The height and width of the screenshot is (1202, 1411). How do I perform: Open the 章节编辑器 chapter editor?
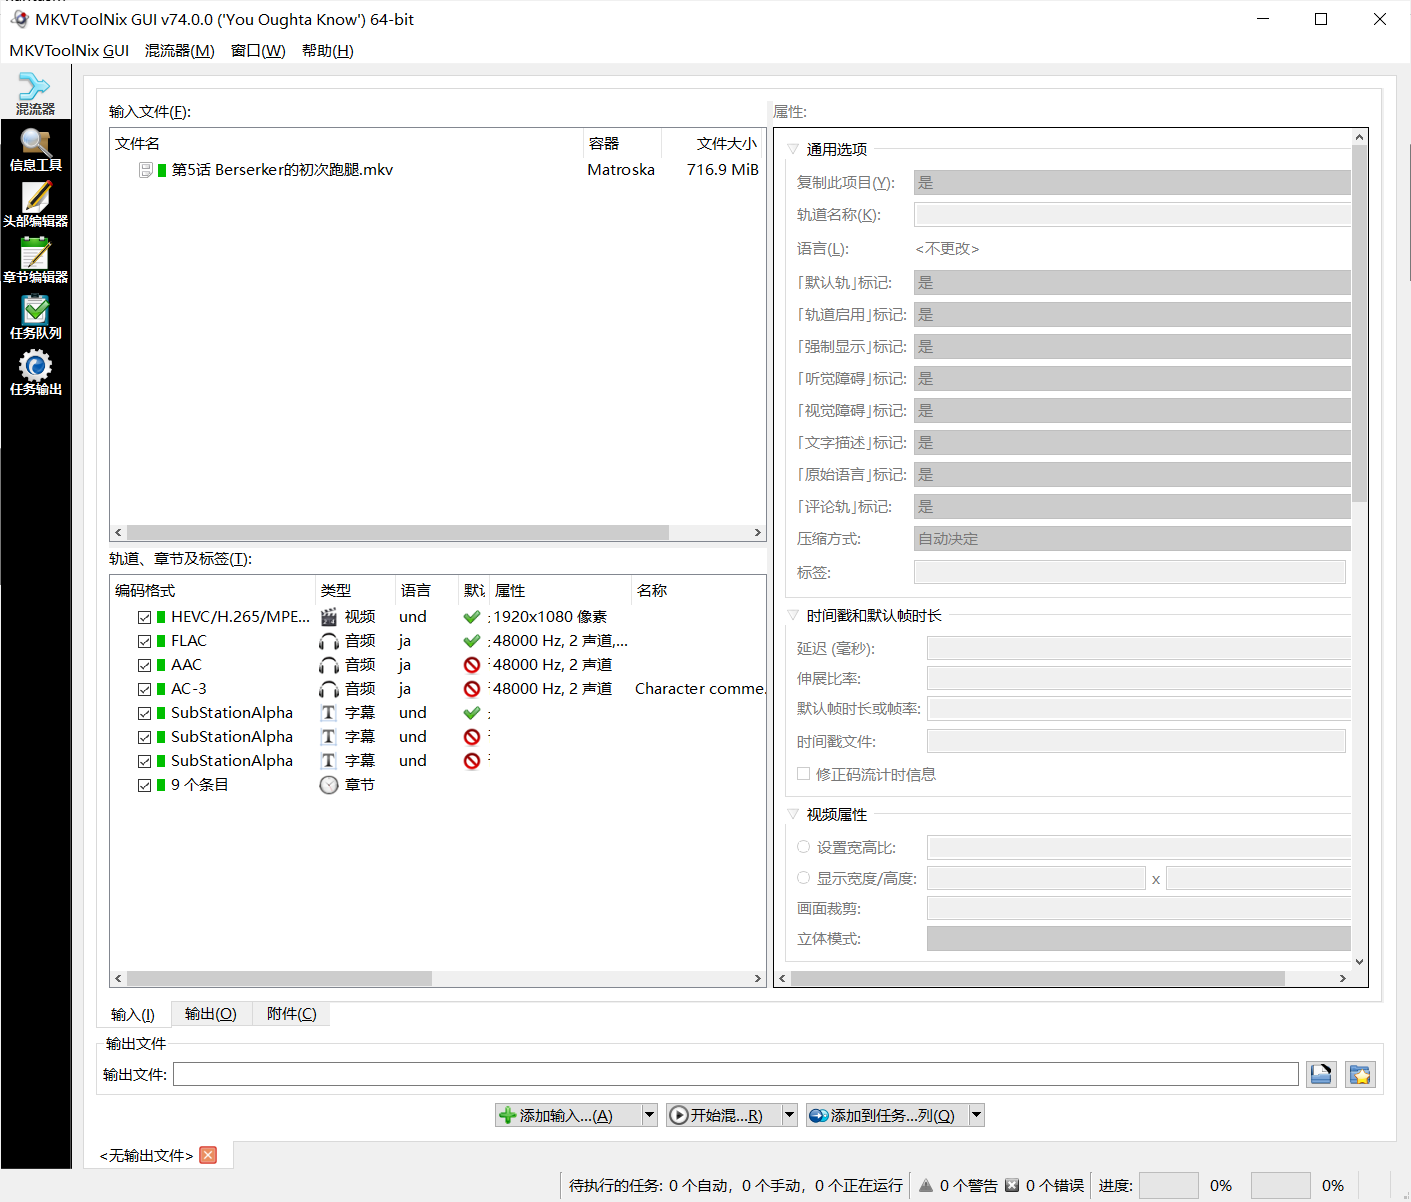click(35, 261)
